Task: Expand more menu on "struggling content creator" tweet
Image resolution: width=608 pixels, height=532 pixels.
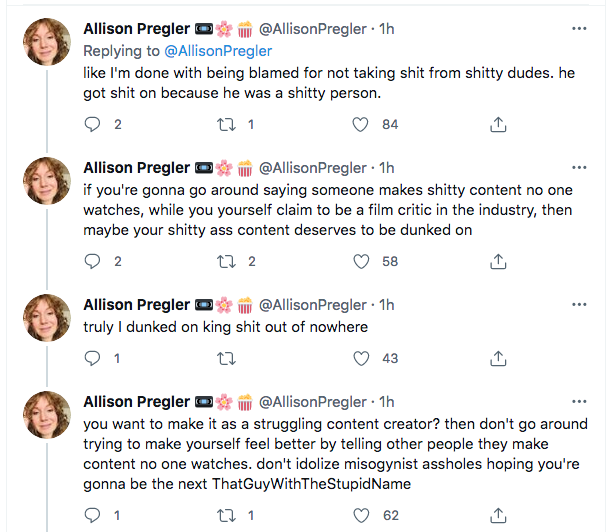Action: coord(579,401)
